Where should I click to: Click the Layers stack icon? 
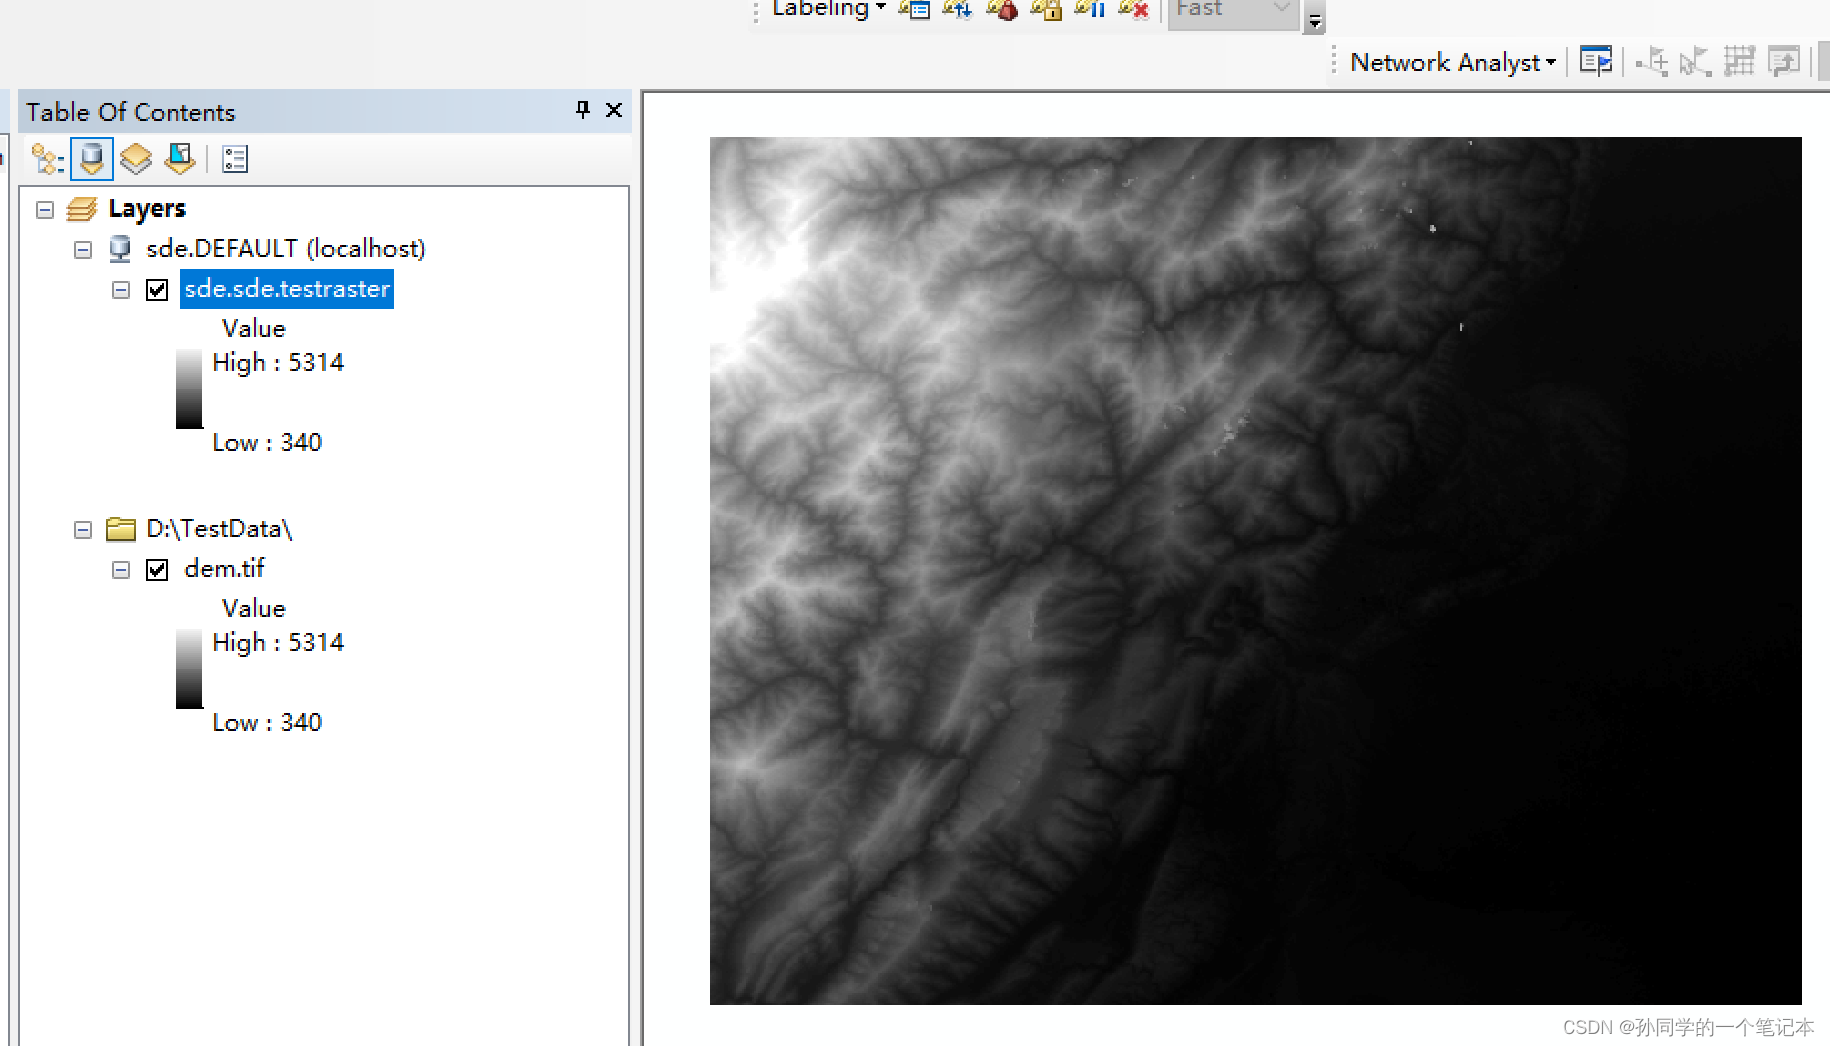point(81,209)
